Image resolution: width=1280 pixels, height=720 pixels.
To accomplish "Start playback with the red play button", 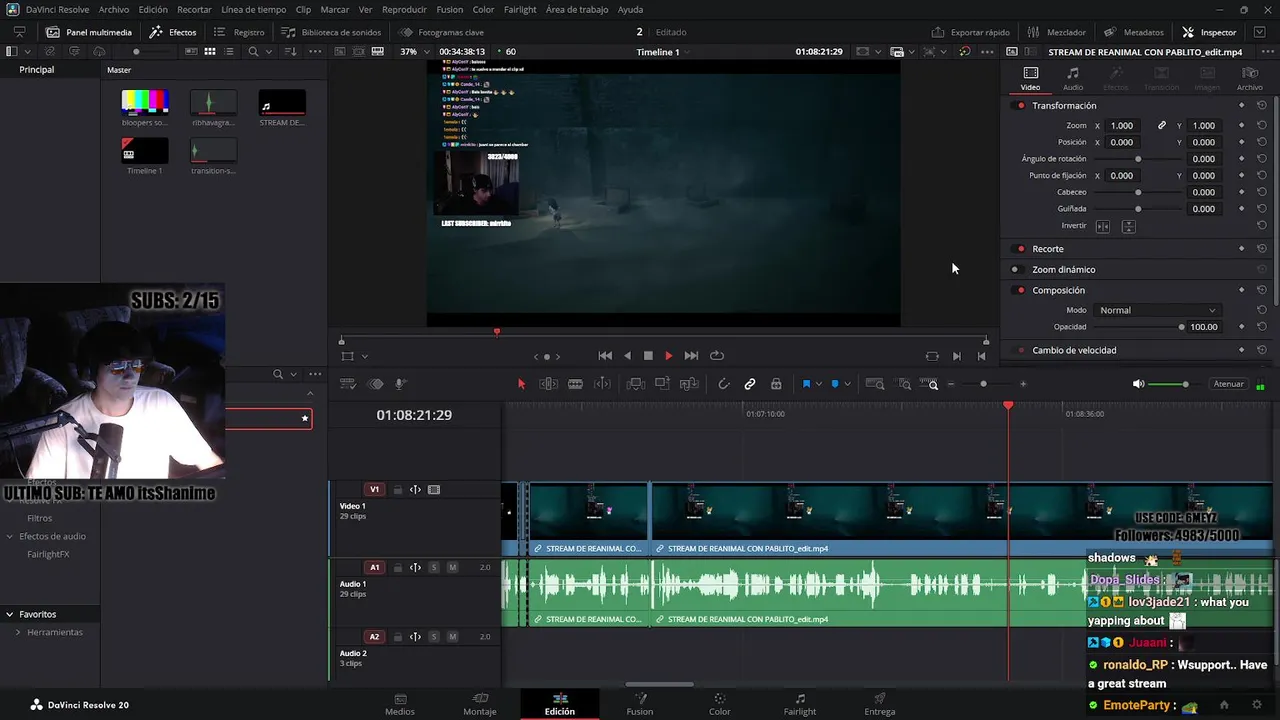I will click(669, 356).
